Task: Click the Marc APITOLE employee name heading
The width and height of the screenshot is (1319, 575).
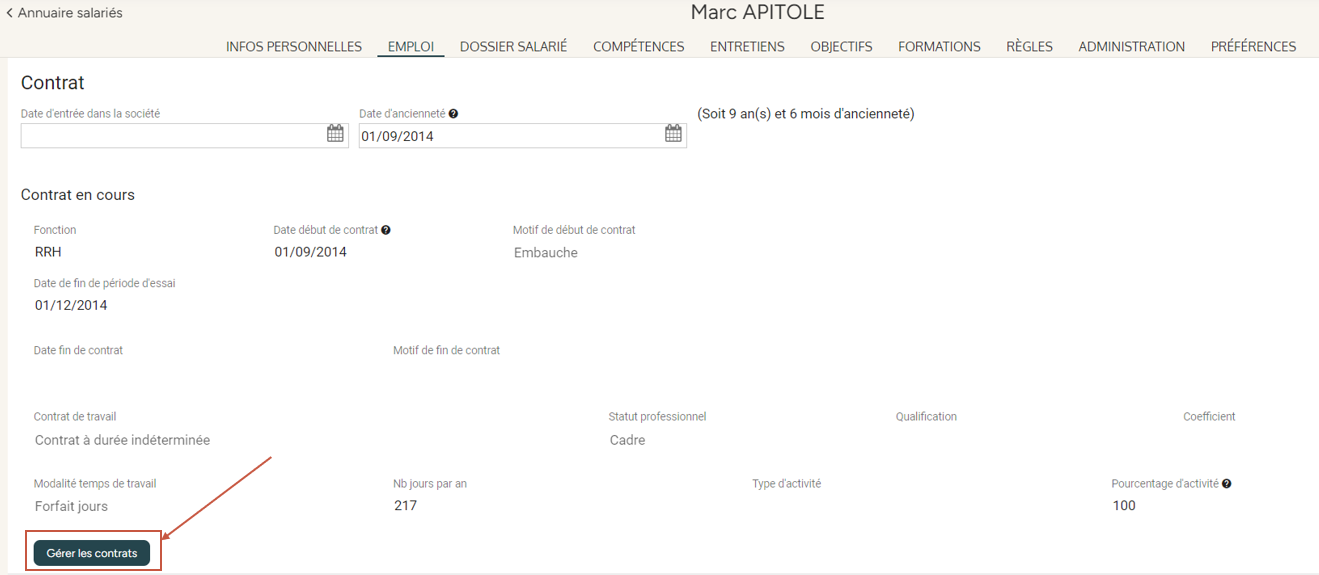Action: click(757, 13)
